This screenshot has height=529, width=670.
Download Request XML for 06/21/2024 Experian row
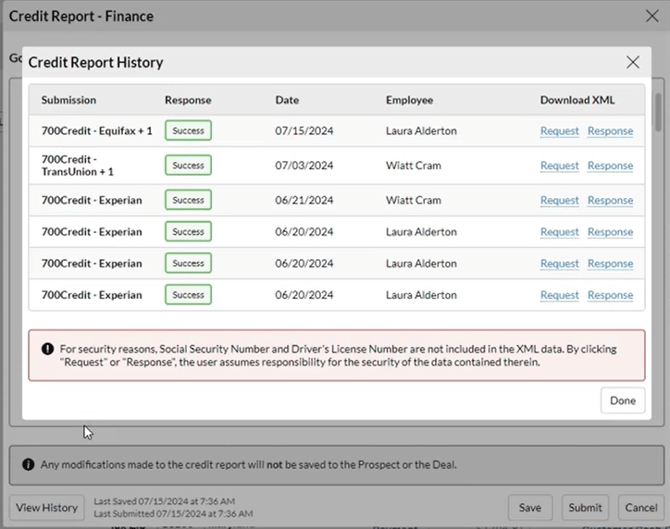(x=559, y=200)
